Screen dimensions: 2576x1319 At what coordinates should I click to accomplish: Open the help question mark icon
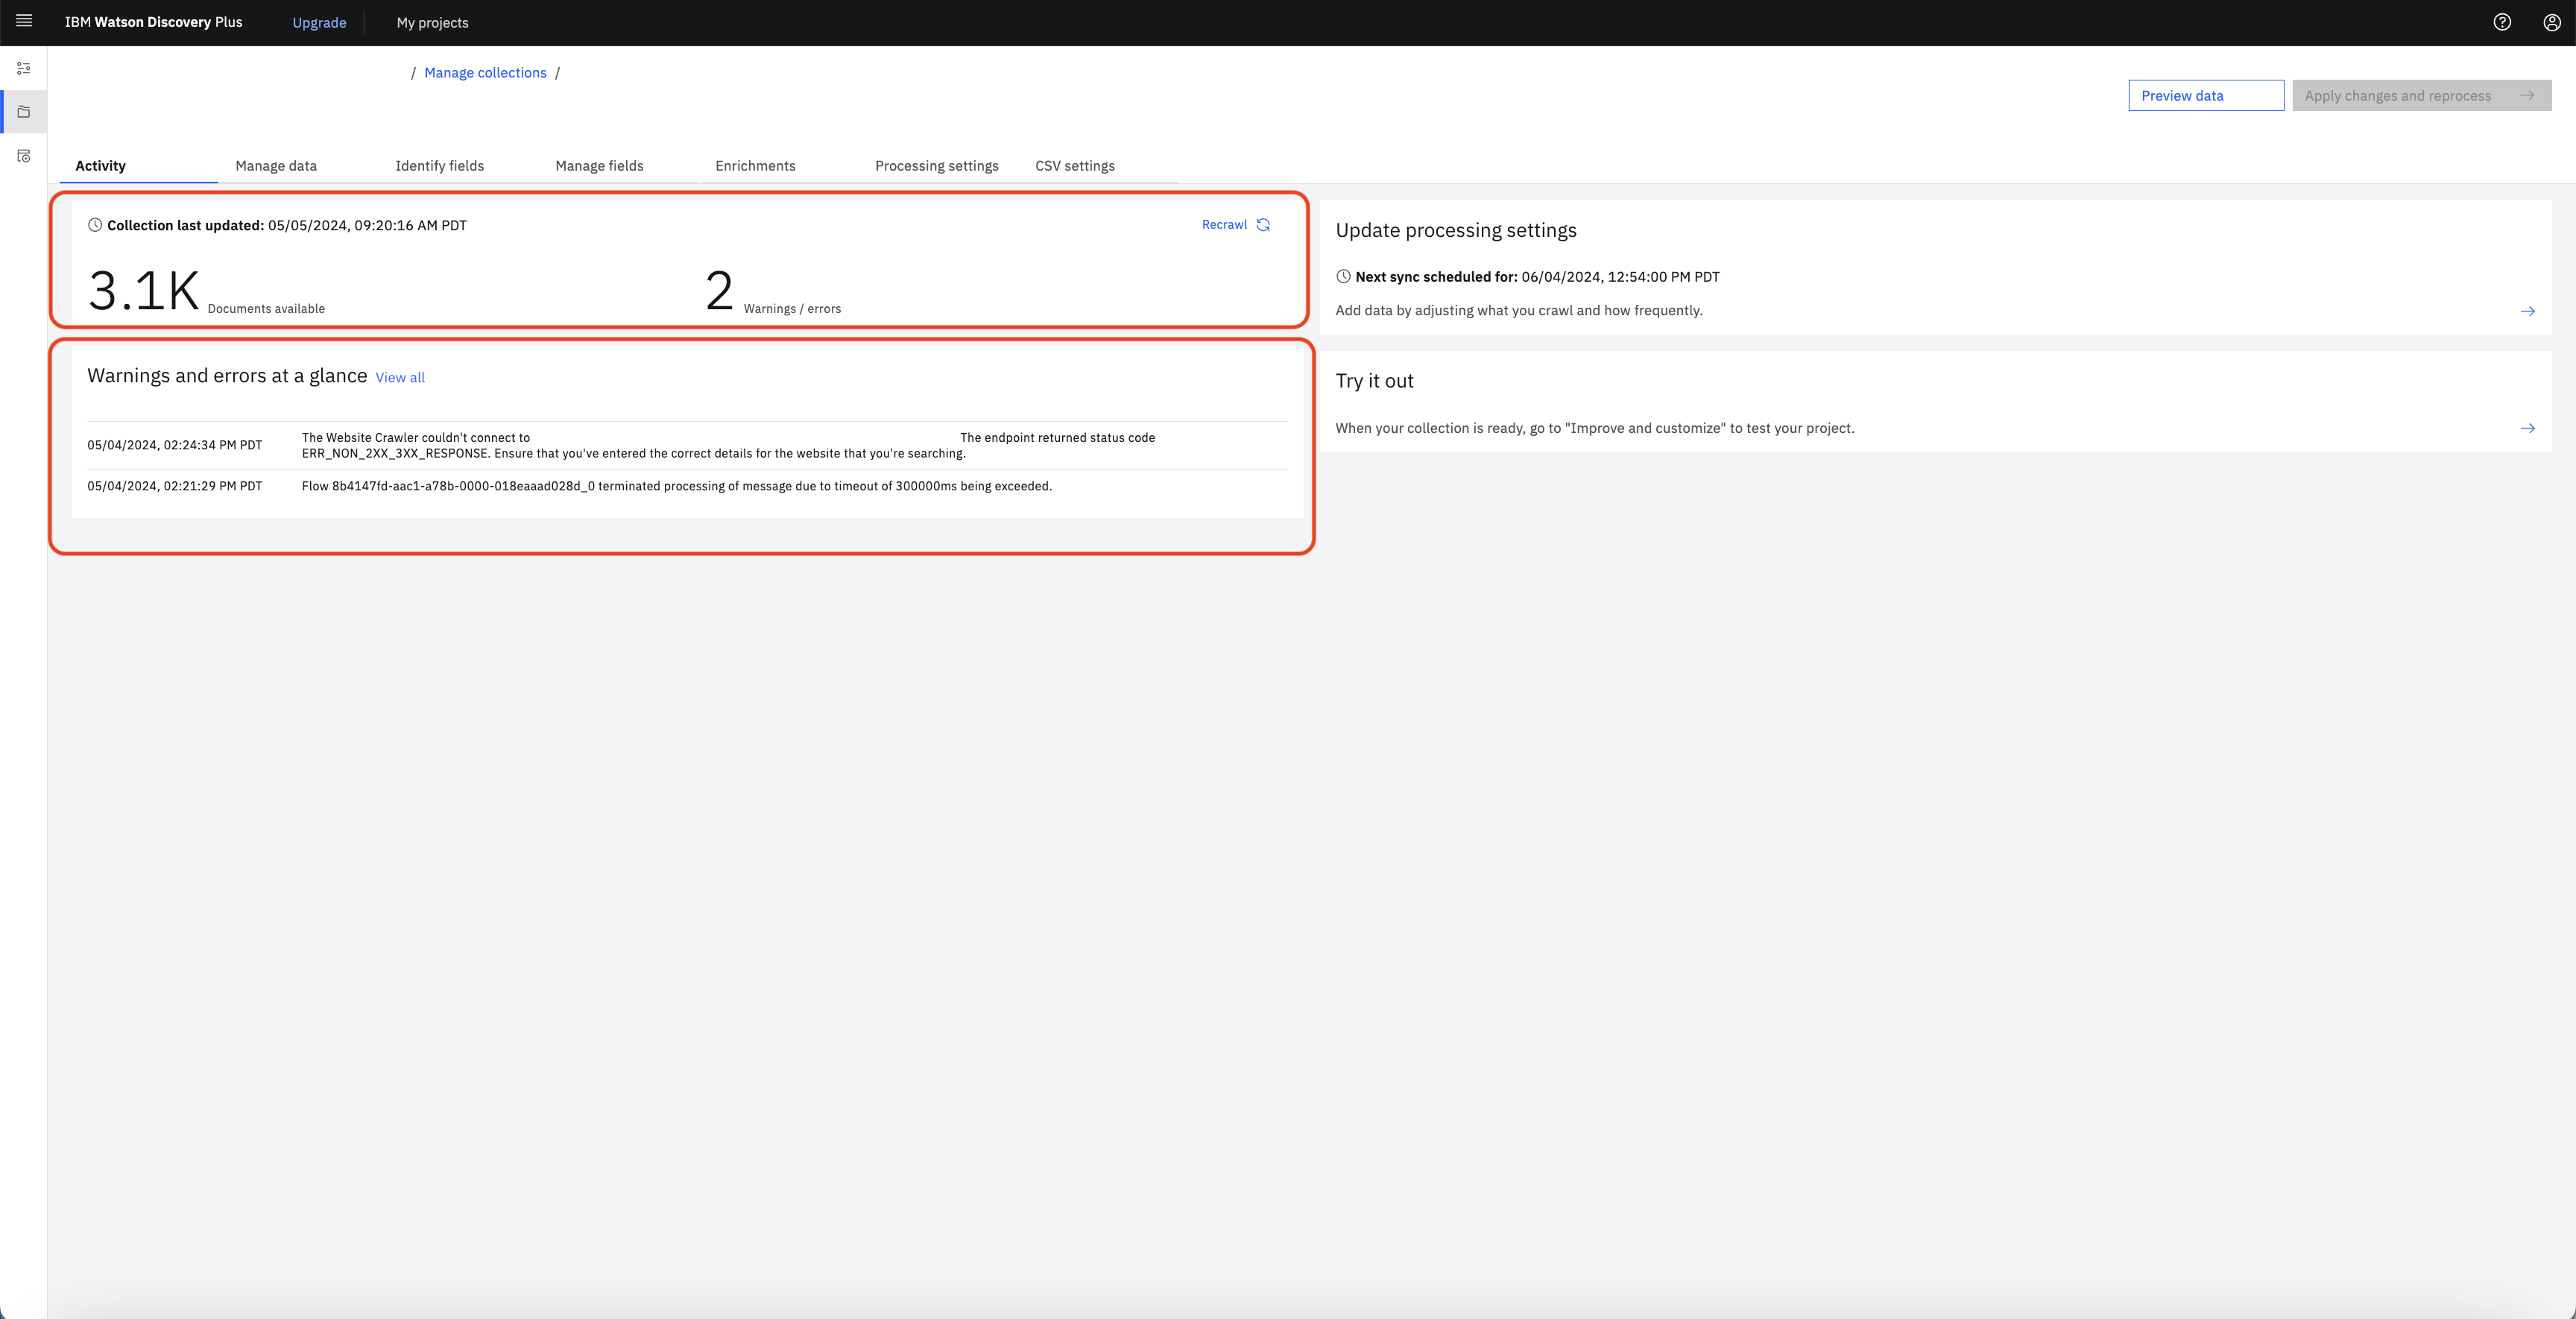2502,22
